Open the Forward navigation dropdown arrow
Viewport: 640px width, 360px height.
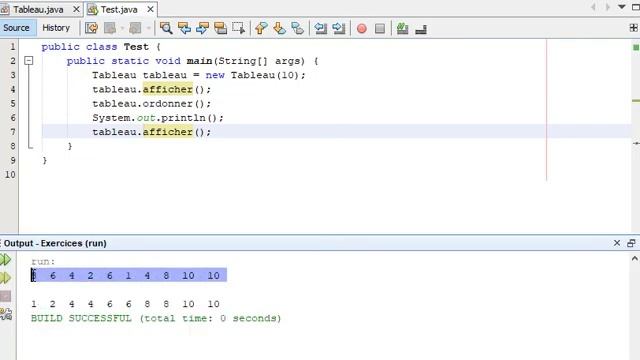pyautogui.click(x=148, y=28)
